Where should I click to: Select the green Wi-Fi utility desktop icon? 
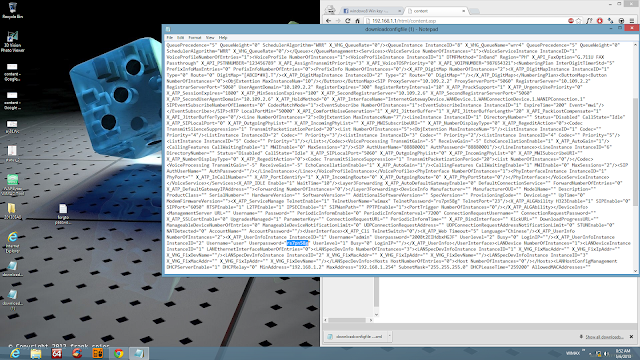click(12, 184)
